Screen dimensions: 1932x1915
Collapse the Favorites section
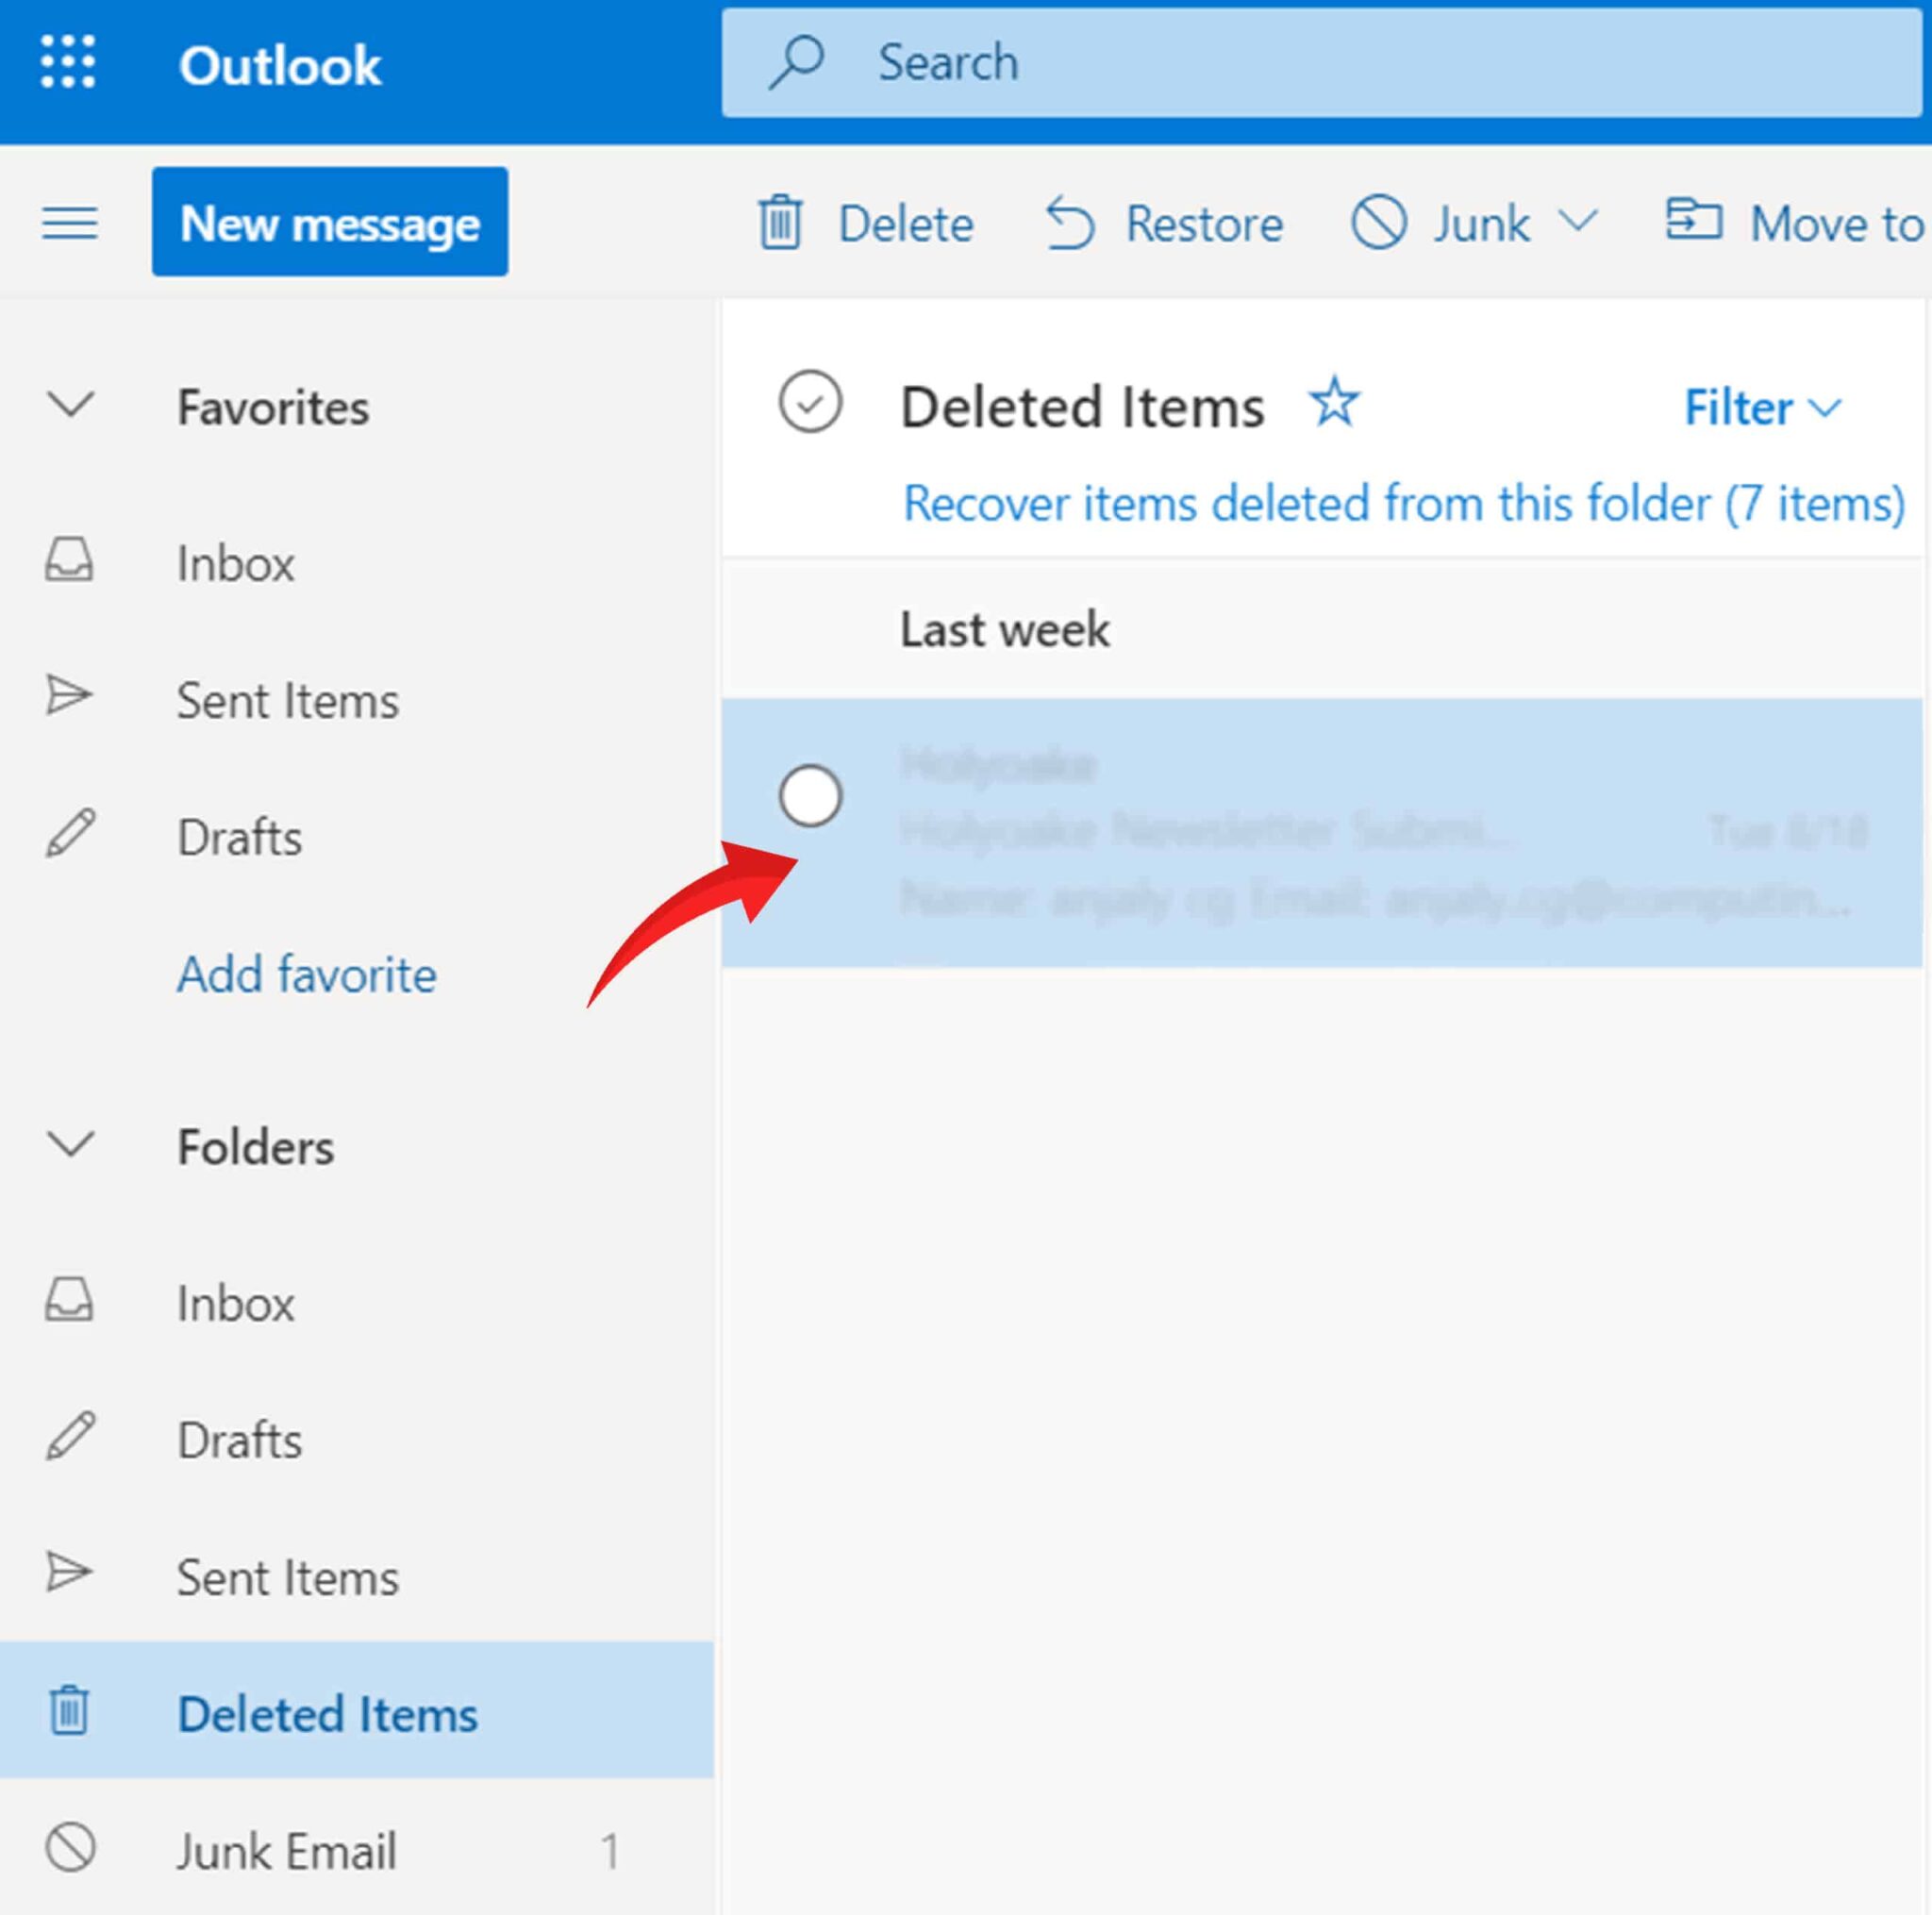[70, 406]
